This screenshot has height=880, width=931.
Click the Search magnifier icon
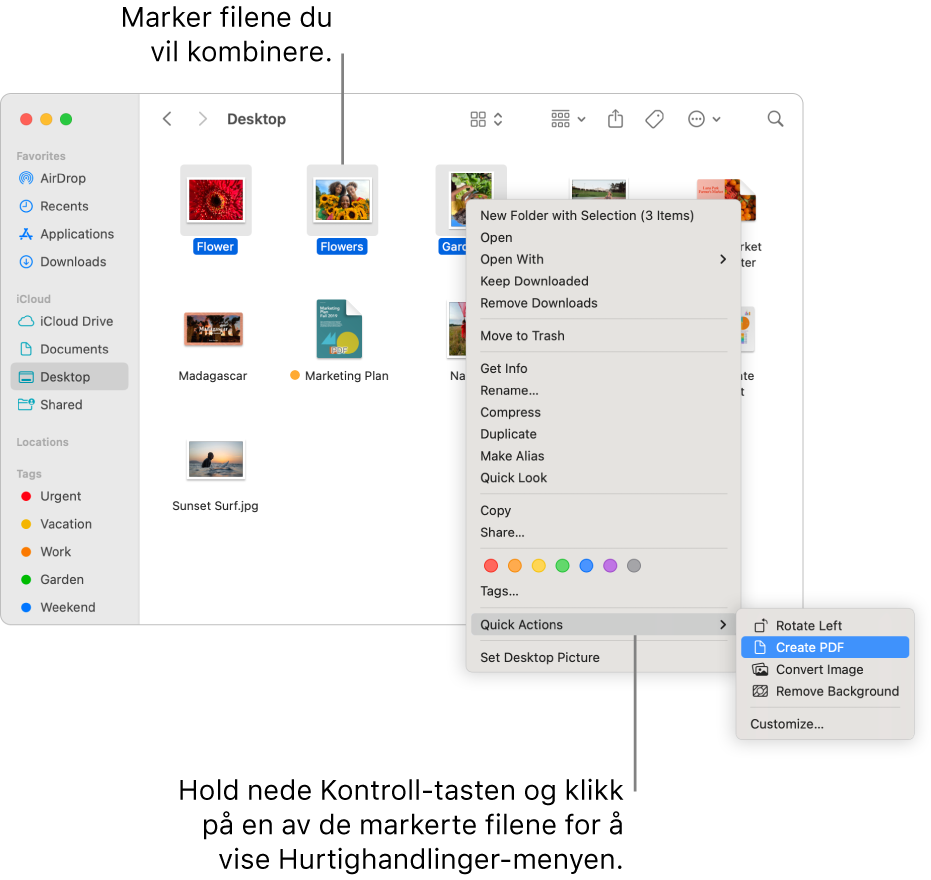click(775, 119)
